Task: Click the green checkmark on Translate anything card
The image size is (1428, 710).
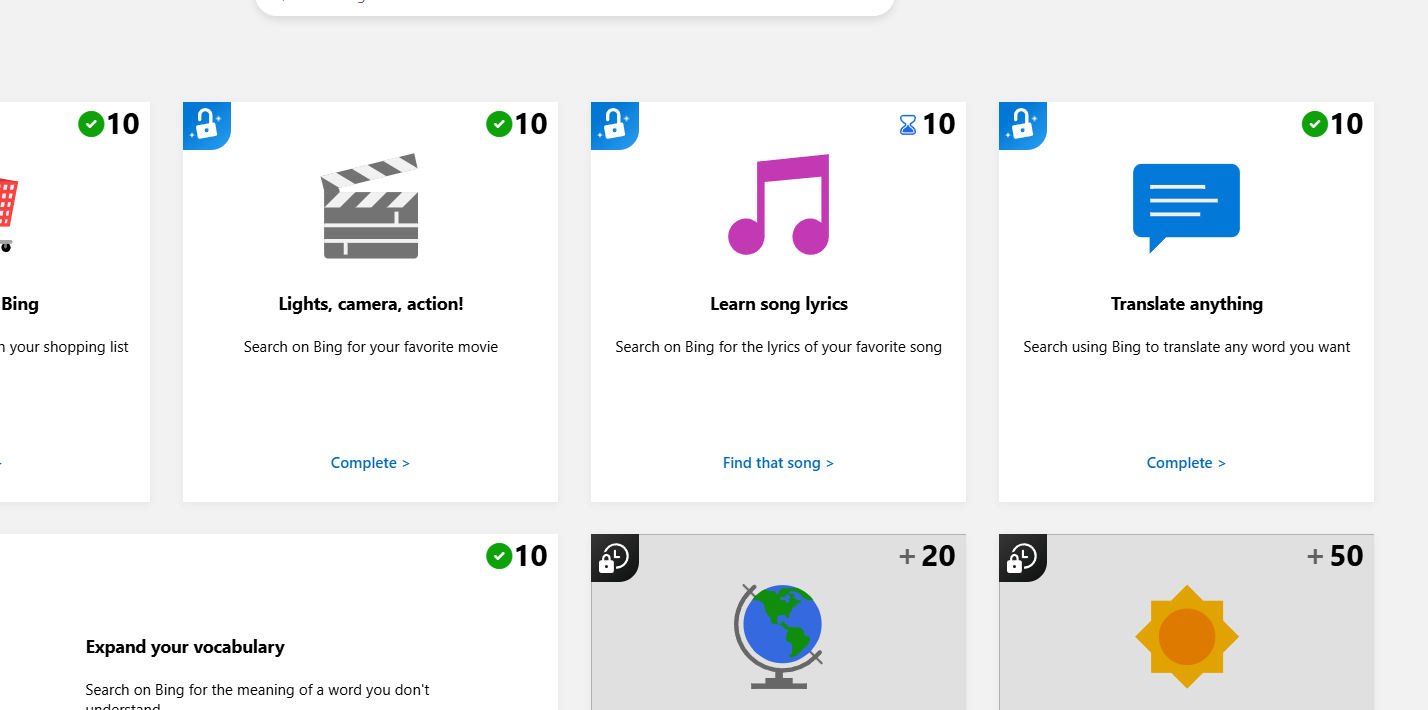Action: click(1314, 124)
